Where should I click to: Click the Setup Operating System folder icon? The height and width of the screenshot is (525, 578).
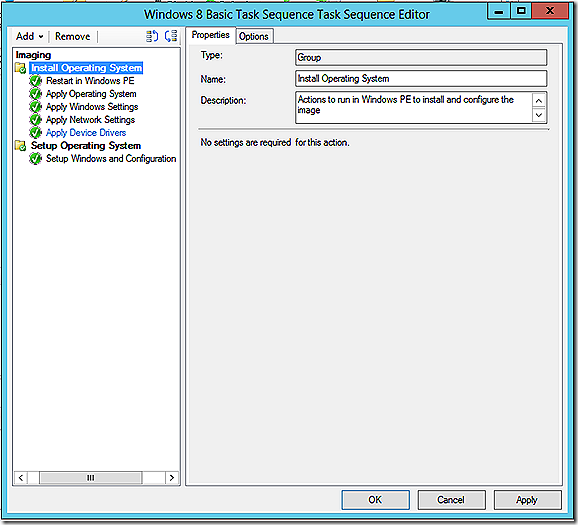pos(21,146)
